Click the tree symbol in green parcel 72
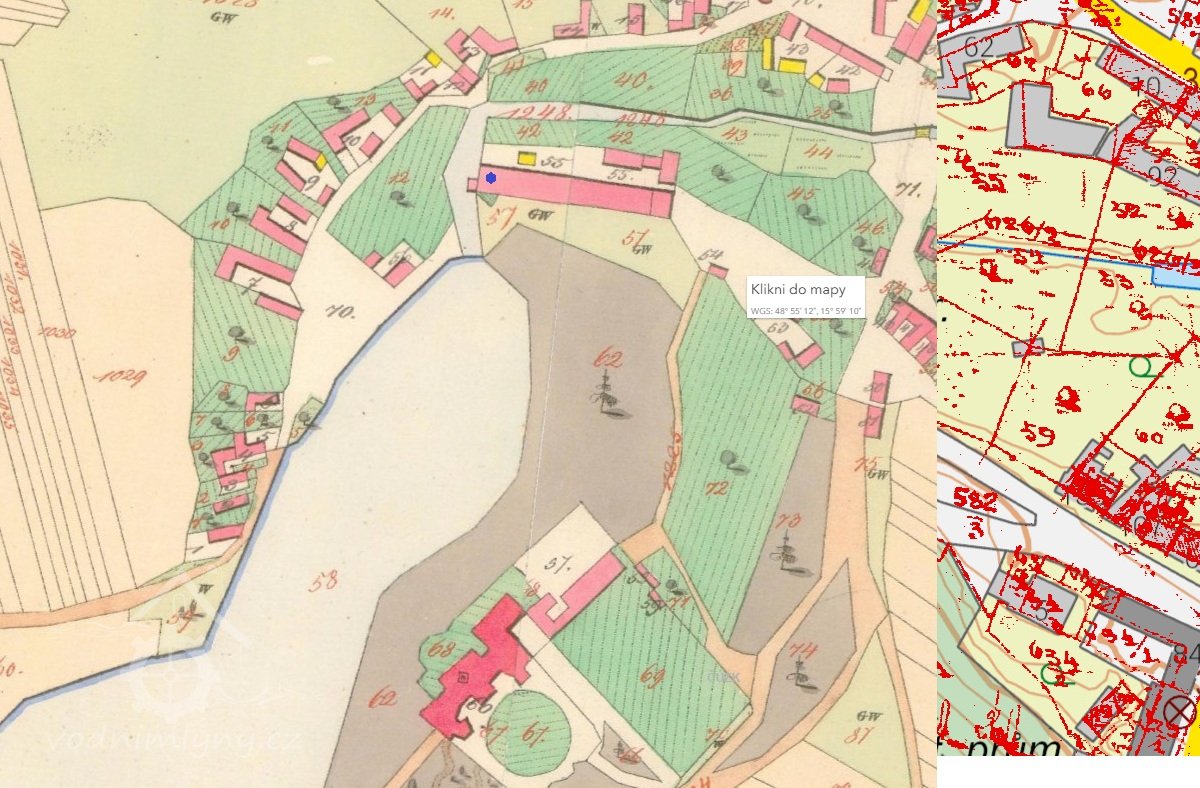1200x788 pixels. pyautogui.click(x=732, y=461)
